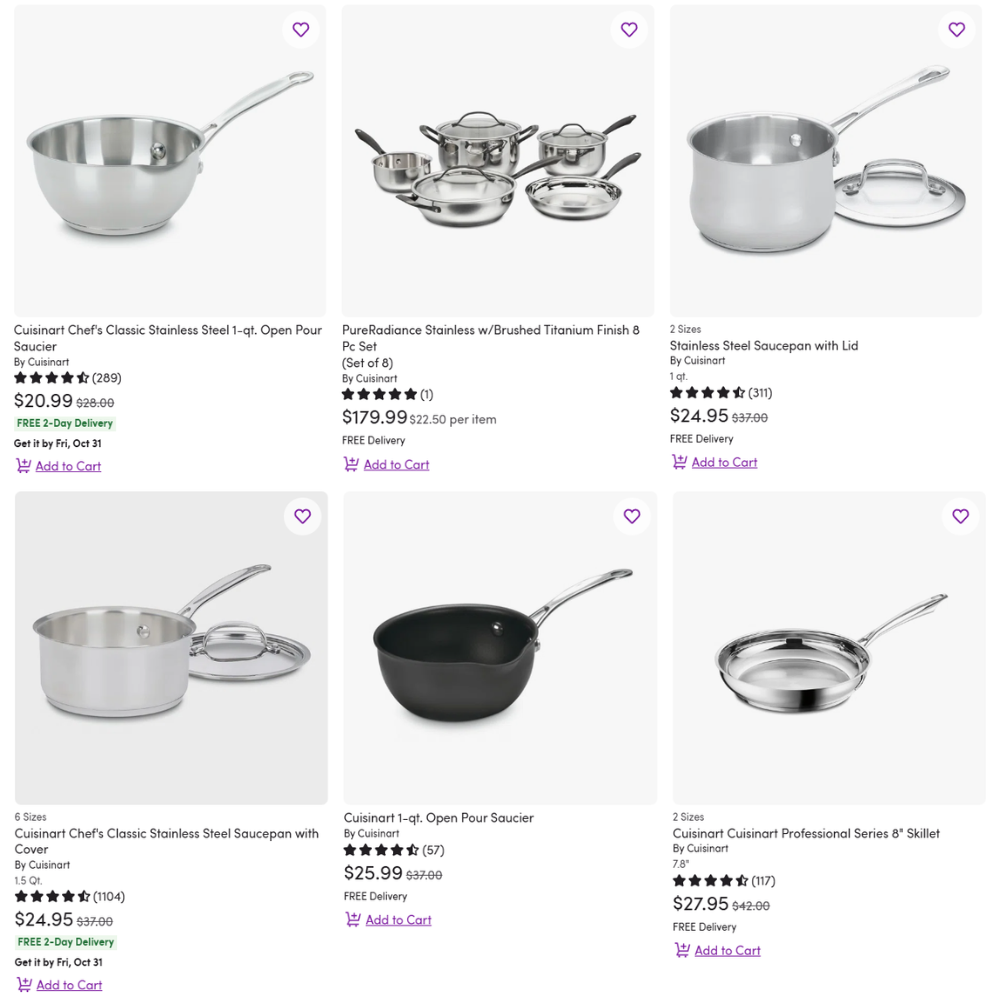
Task: Click cart icon for Stainless Steel Saucepan with Lid
Action: [x=679, y=462]
